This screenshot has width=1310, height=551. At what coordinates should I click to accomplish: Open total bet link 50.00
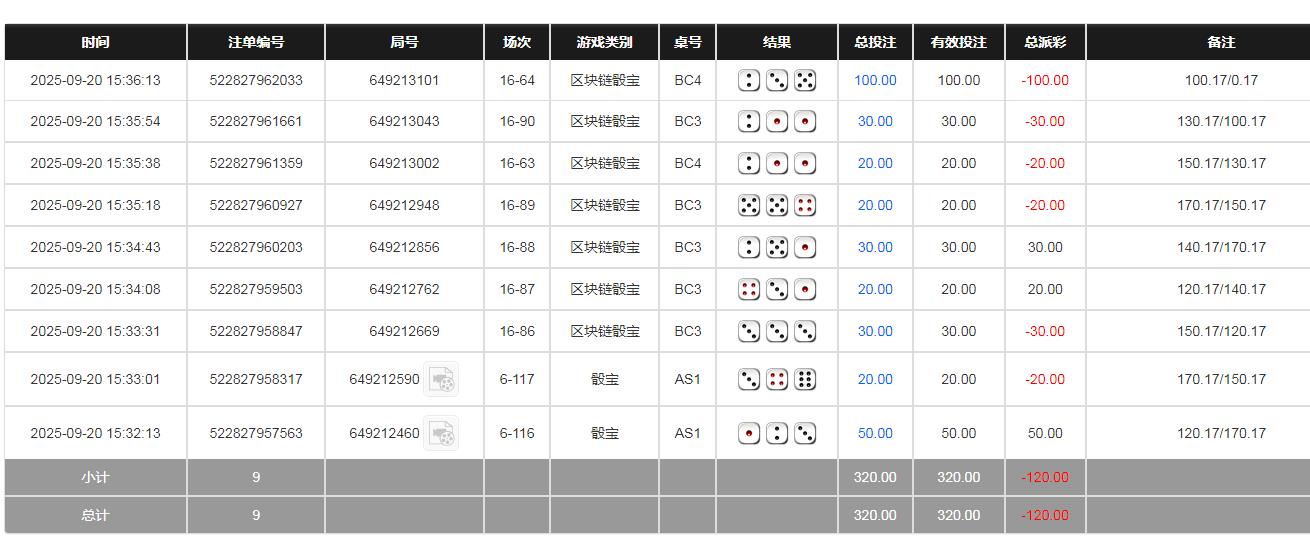click(x=875, y=433)
